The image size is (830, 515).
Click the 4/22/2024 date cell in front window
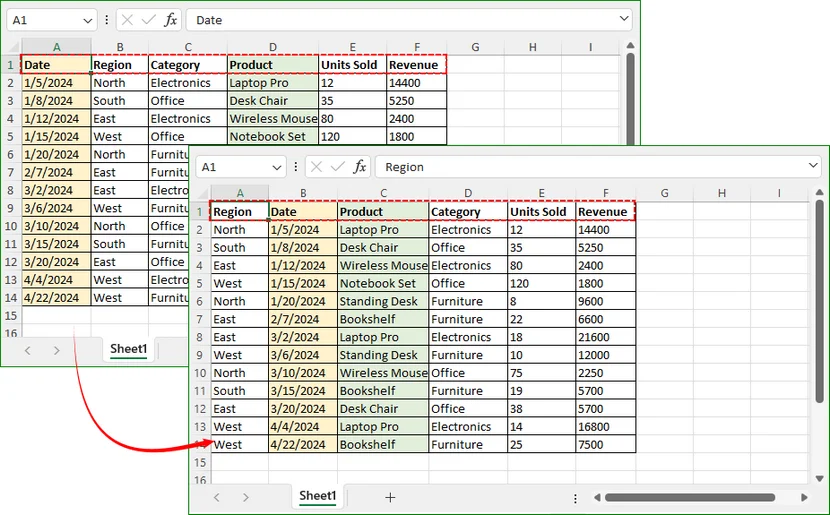(303, 445)
